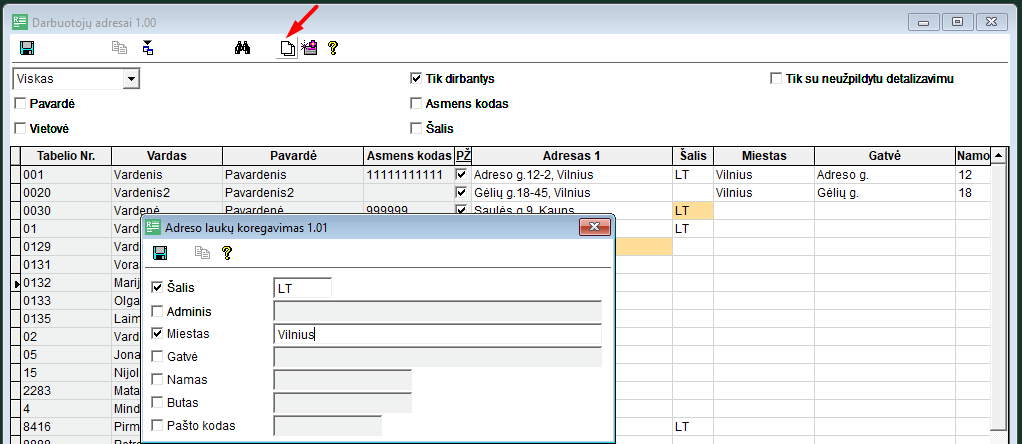The image size is (1022, 444).
Task: Click the row selector of row 0132
Action: tap(16, 284)
